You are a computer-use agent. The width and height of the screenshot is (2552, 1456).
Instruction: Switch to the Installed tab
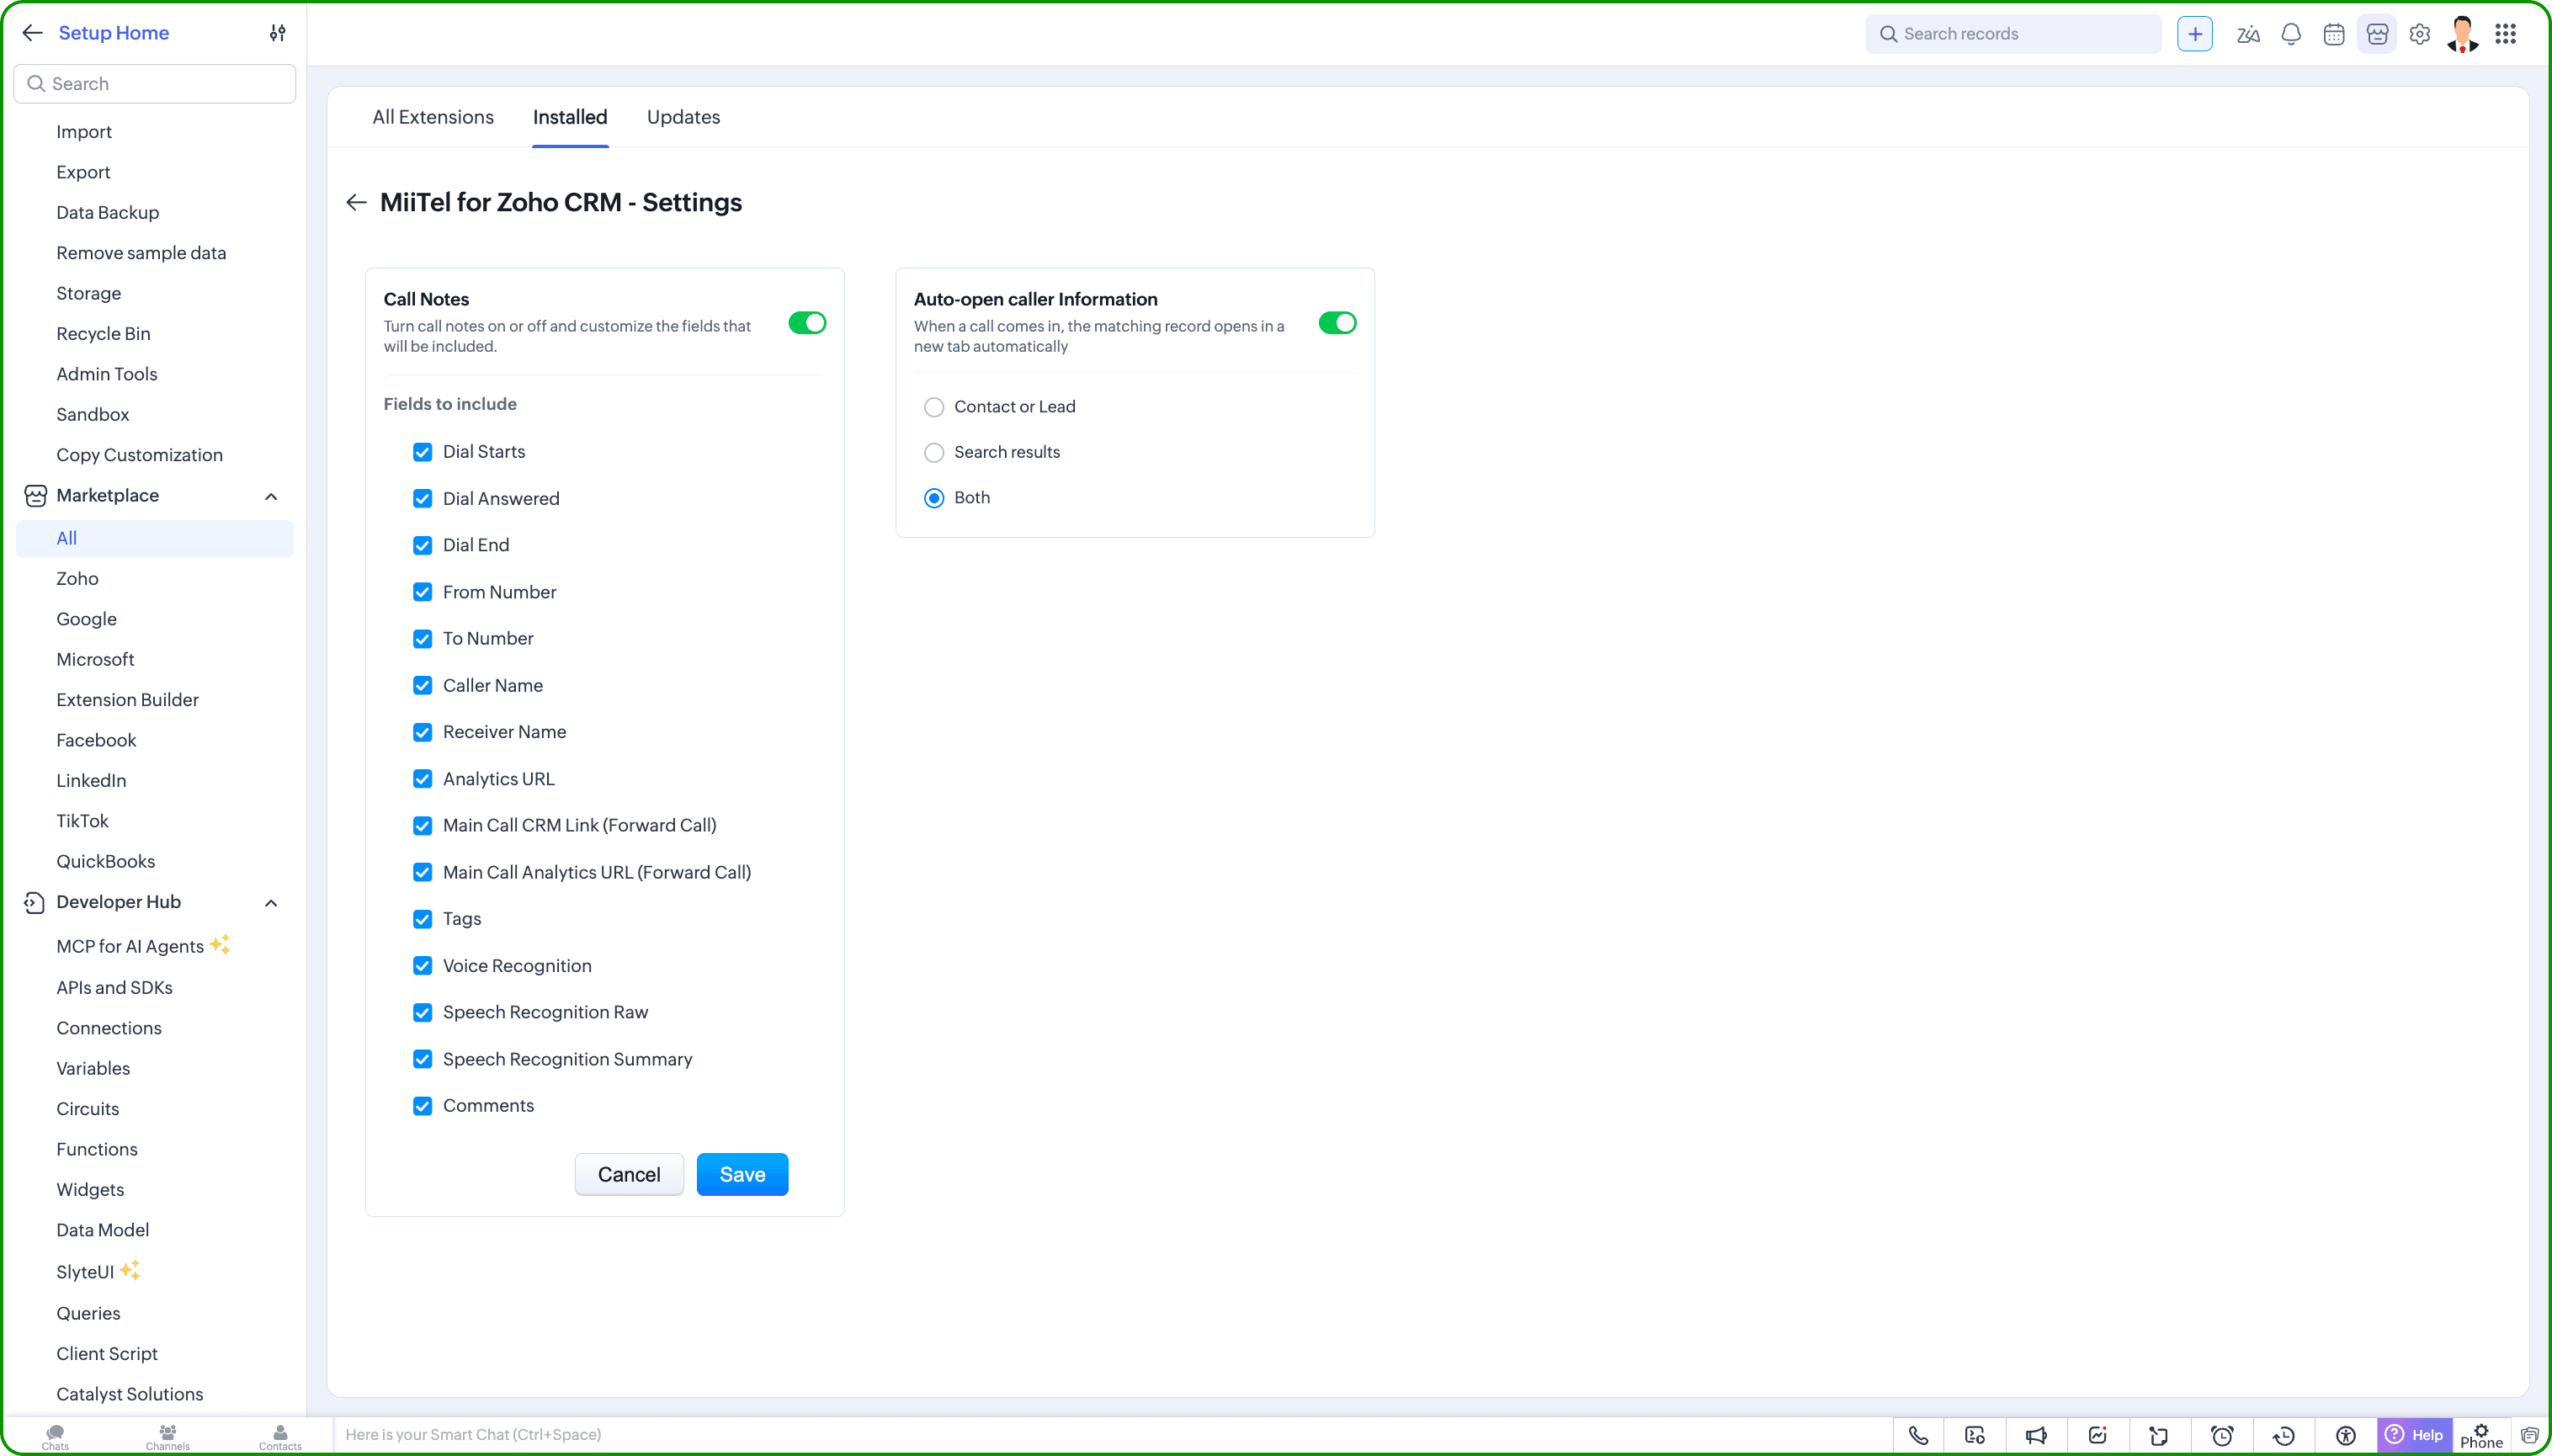pyautogui.click(x=570, y=117)
